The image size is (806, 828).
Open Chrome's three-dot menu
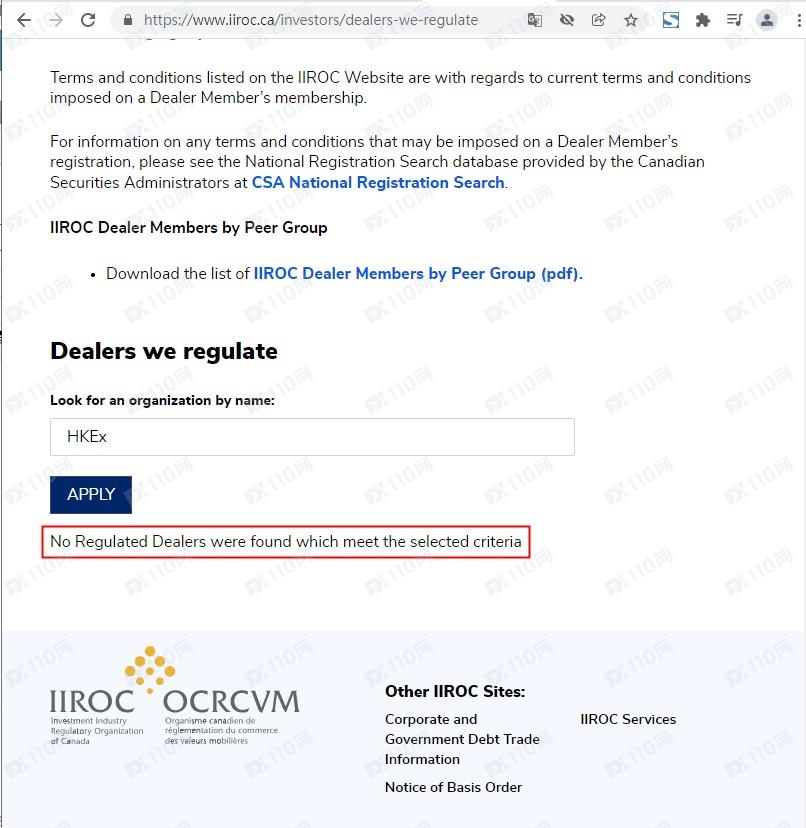[x=797, y=20]
